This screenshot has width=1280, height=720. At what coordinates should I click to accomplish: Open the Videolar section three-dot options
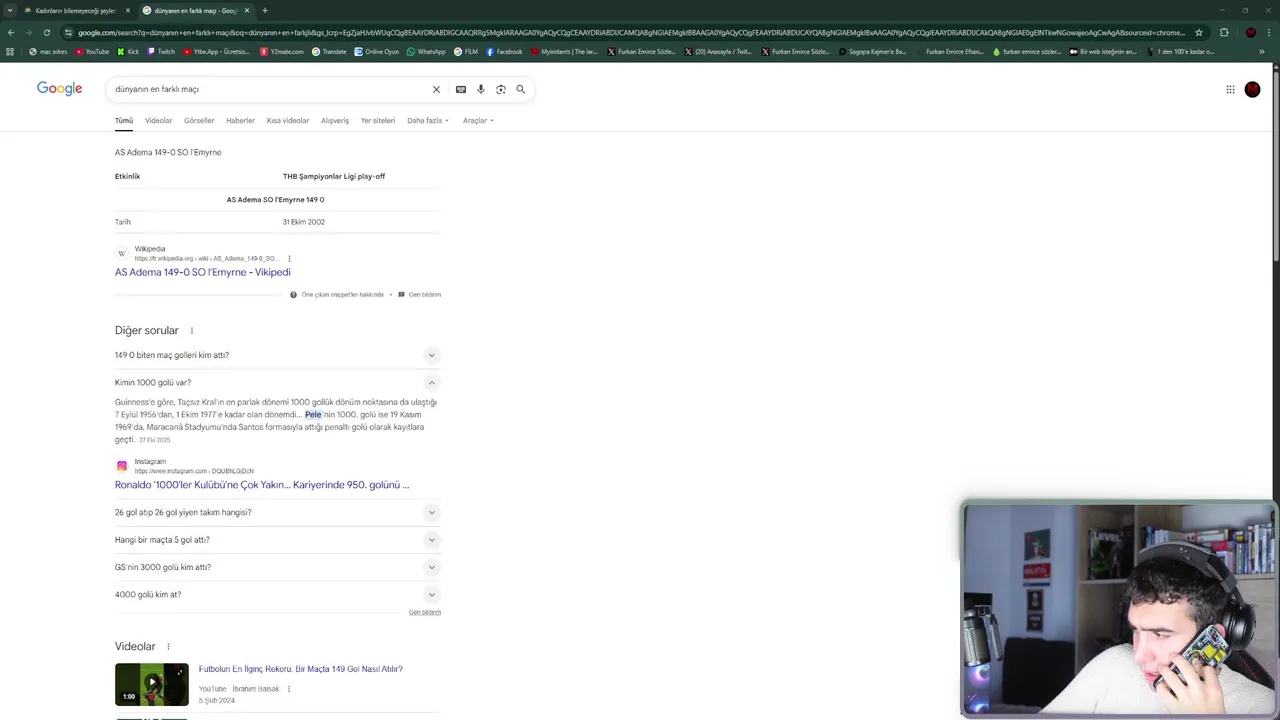[x=168, y=647]
